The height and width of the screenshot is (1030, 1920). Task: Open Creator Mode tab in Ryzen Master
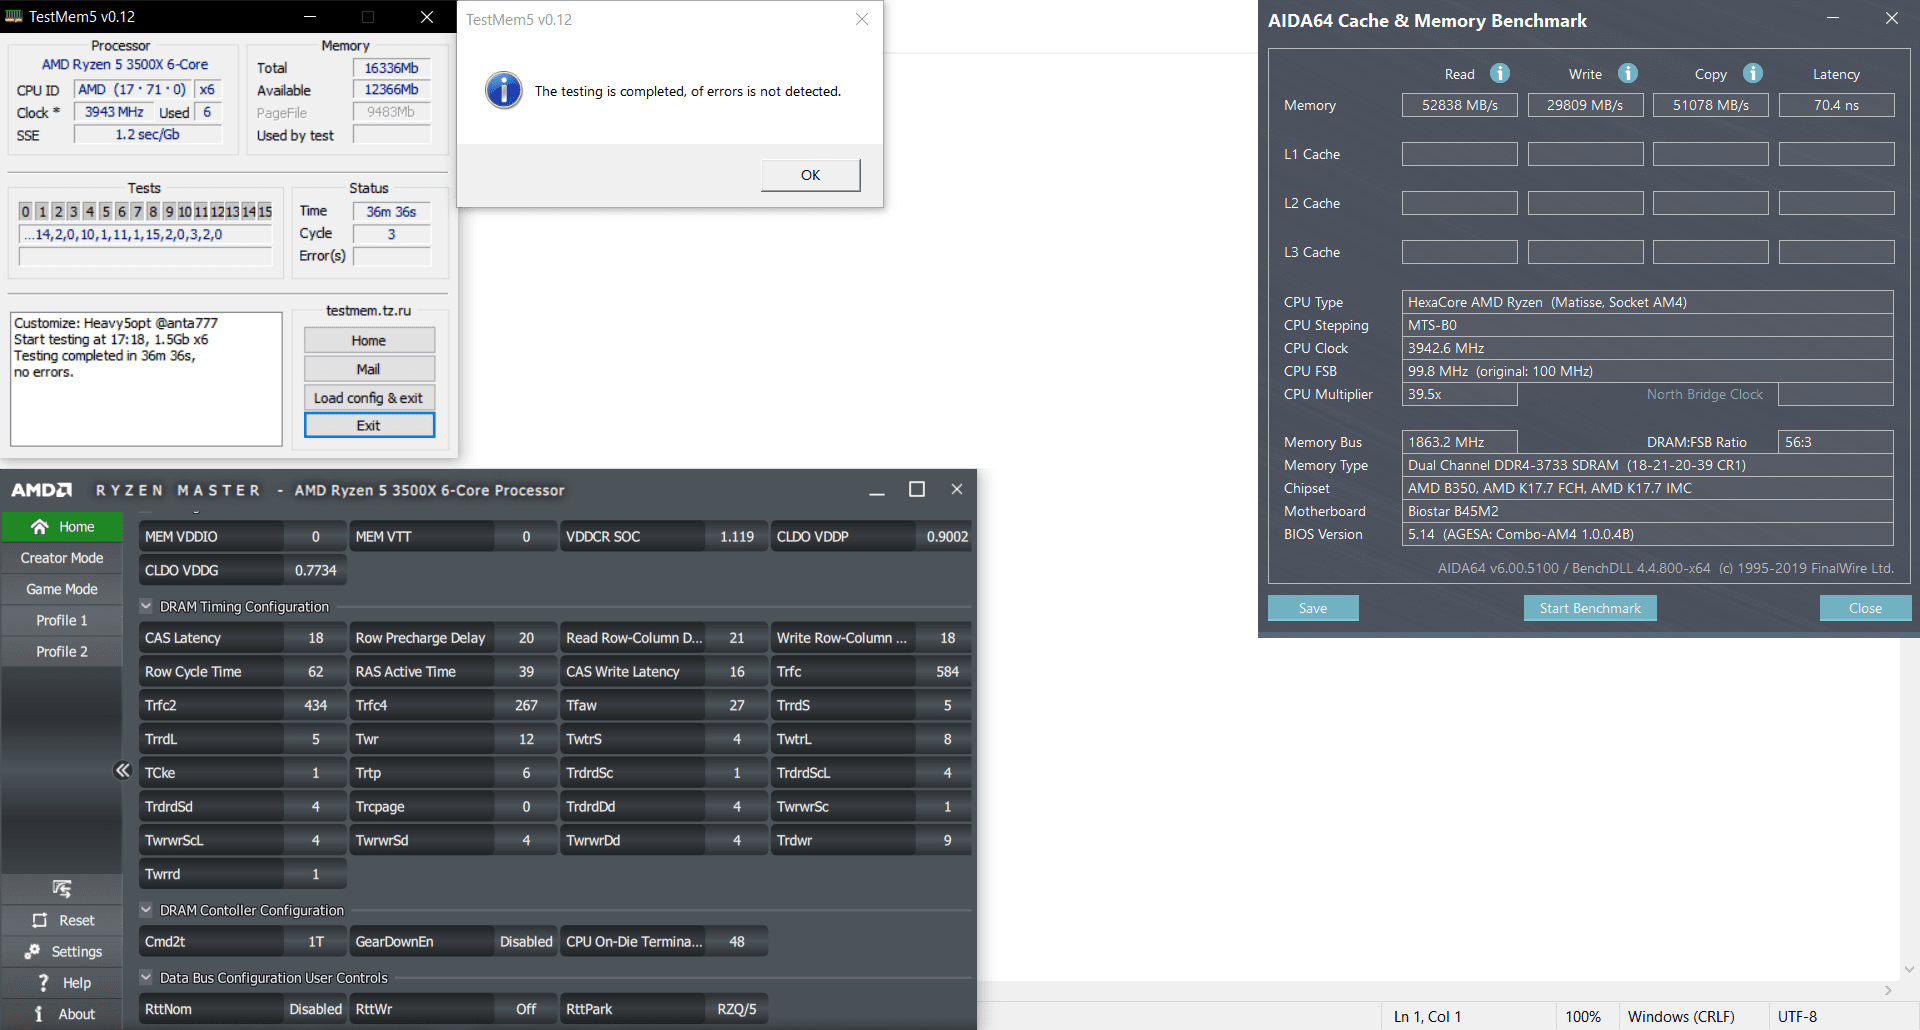tap(62, 558)
